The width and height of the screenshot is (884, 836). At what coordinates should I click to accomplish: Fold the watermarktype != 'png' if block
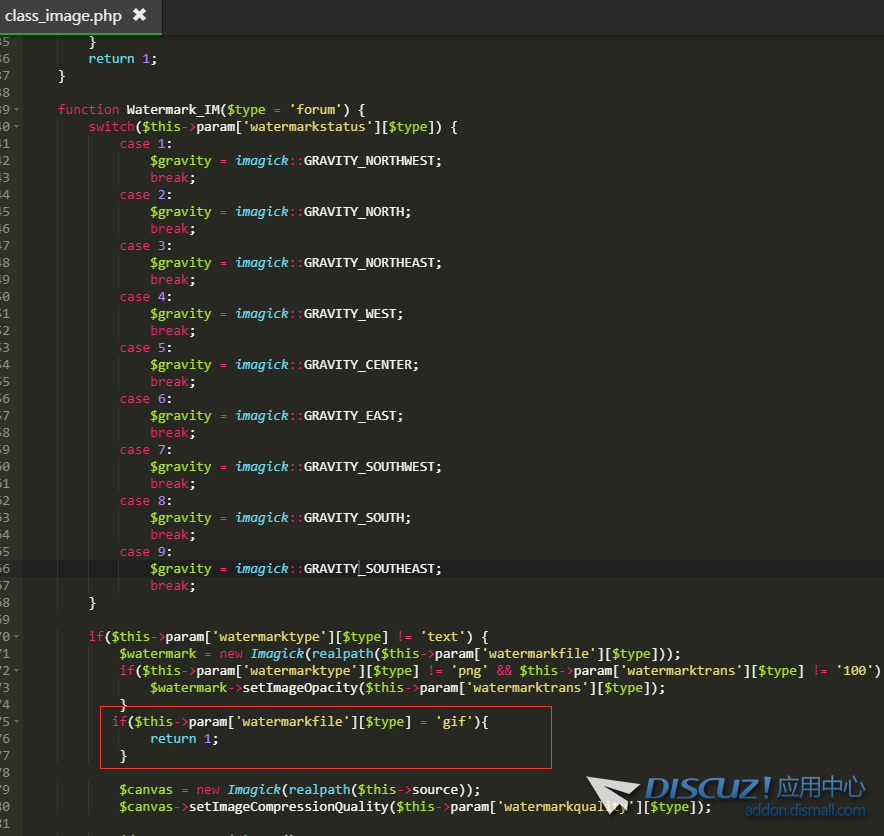(x=16, y=670)
